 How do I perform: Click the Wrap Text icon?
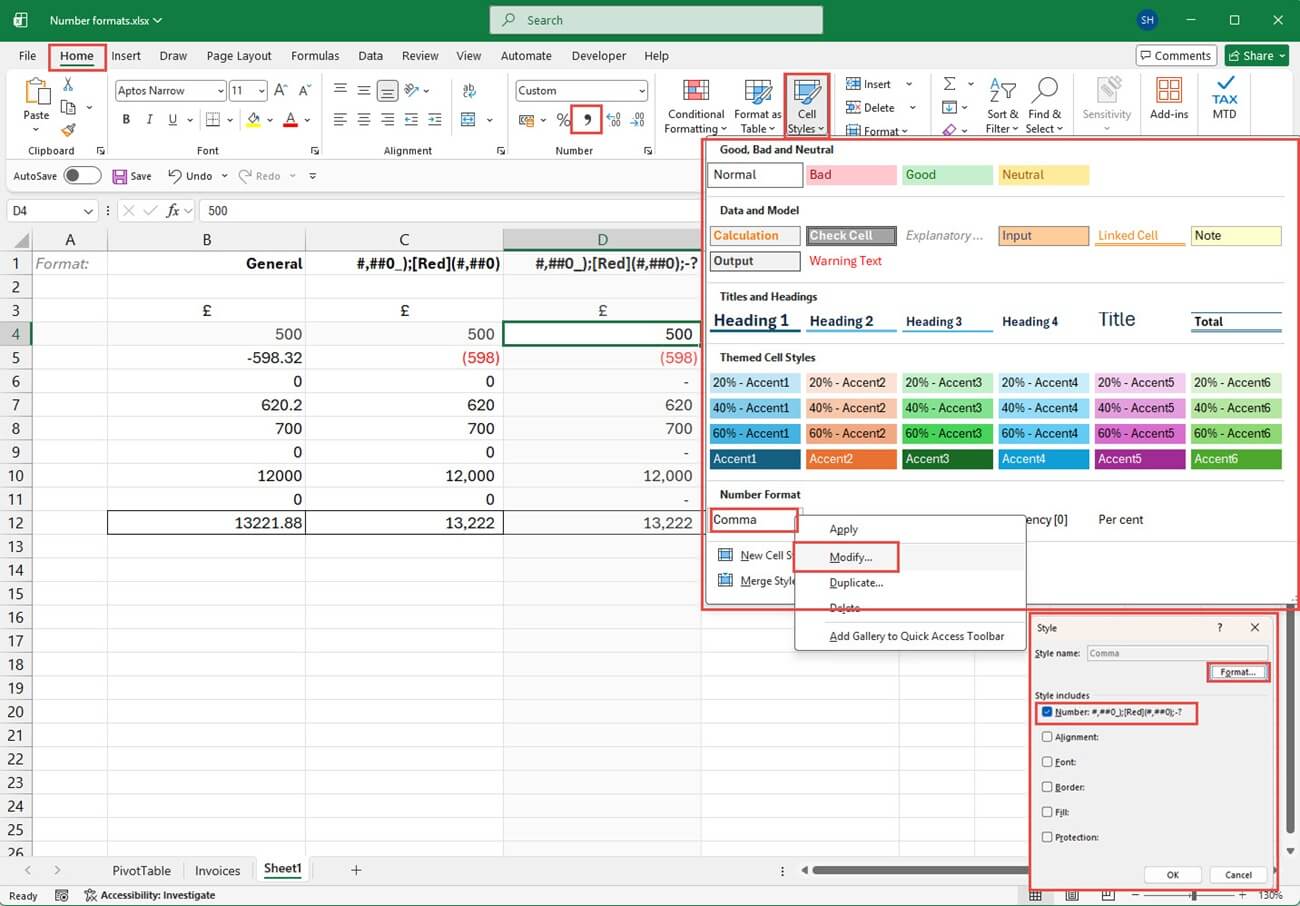point(469,90)
